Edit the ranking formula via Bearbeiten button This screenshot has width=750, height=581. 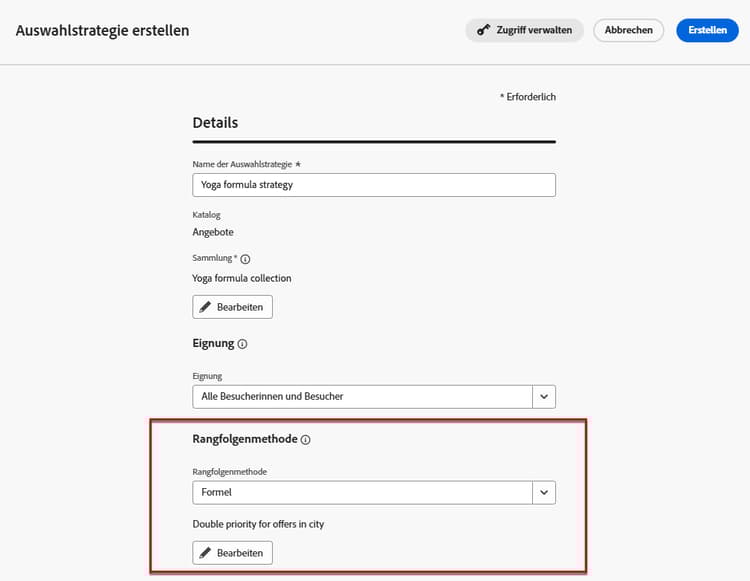232,553
